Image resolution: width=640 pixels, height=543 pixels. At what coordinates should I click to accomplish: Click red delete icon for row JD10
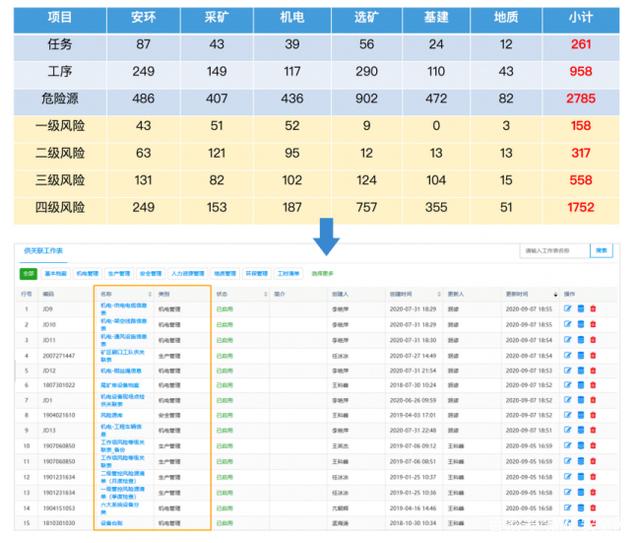(x=592, y=325)
